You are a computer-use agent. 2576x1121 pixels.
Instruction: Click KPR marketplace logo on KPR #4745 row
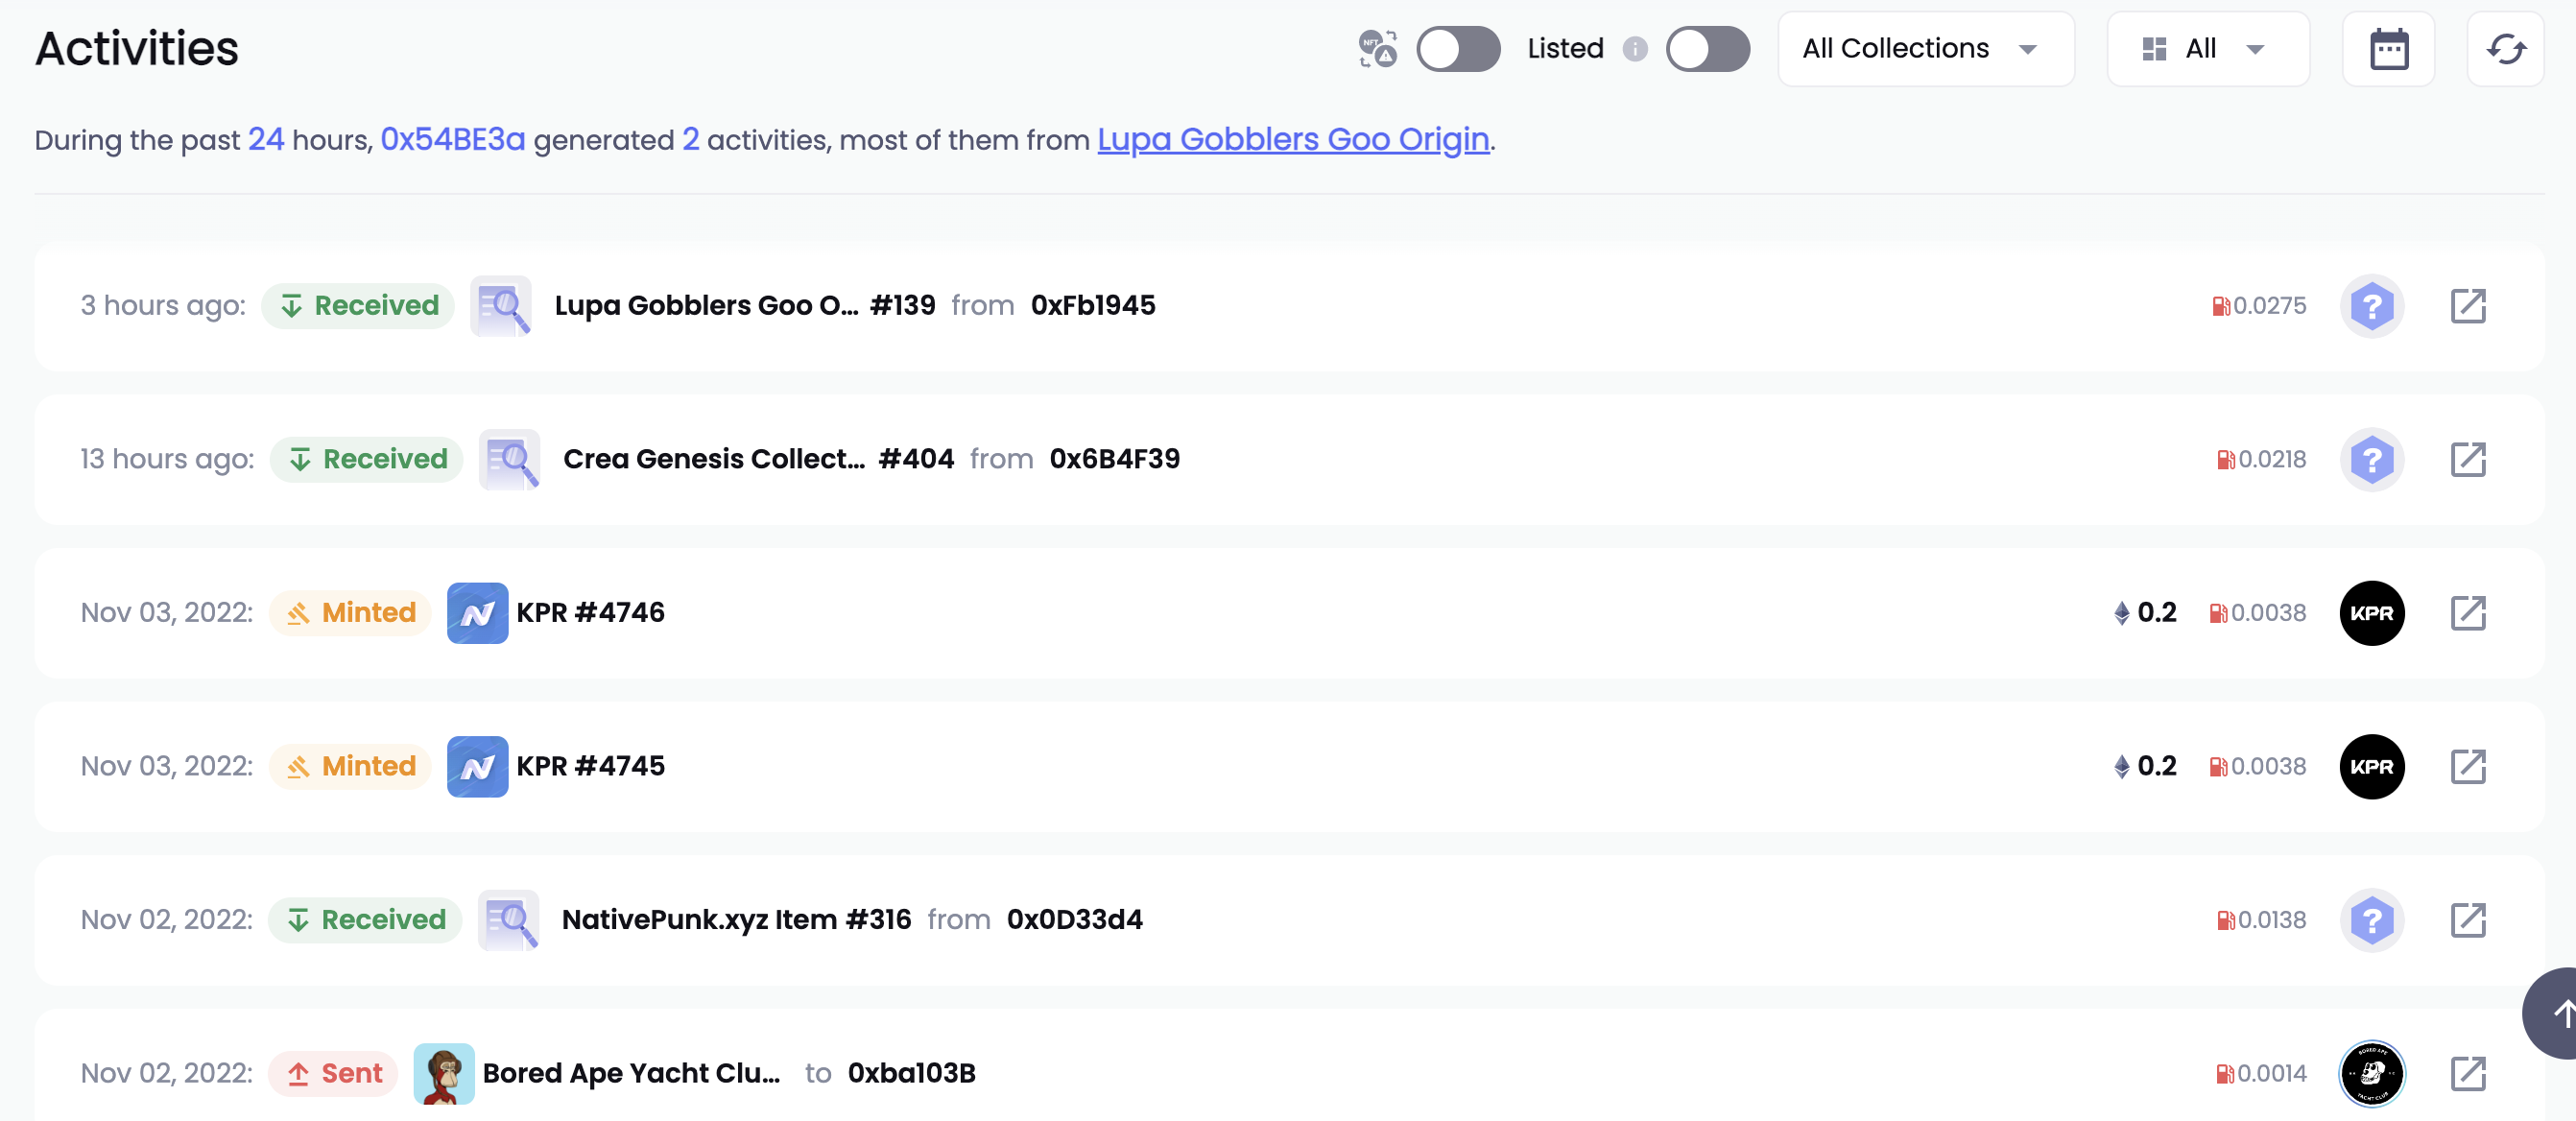click(x=2371, y=767)
